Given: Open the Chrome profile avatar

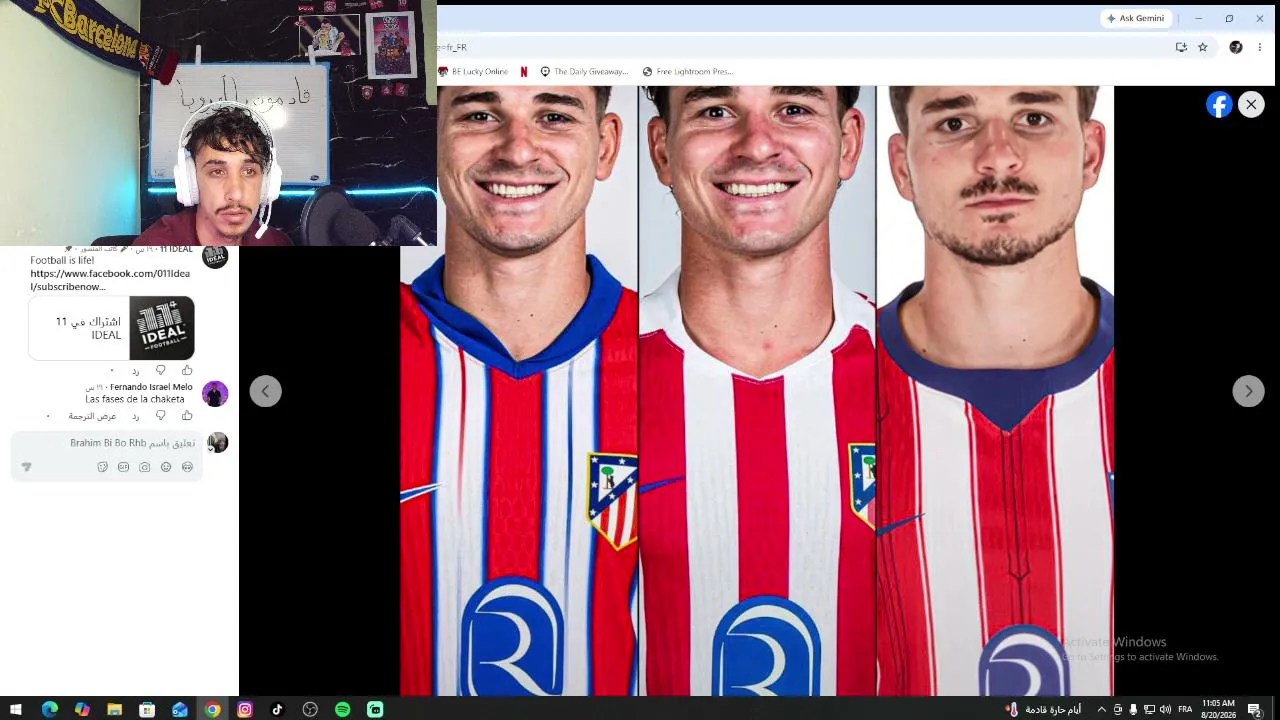Looking at the screenshot, I should 1236,47.
